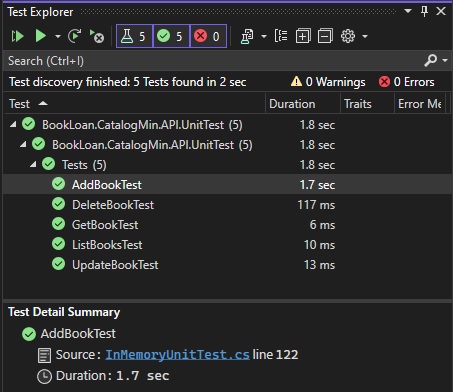Click the test discovery finished status text
Image resolution: width=453 pixels, height=392 pixels.
128,82
